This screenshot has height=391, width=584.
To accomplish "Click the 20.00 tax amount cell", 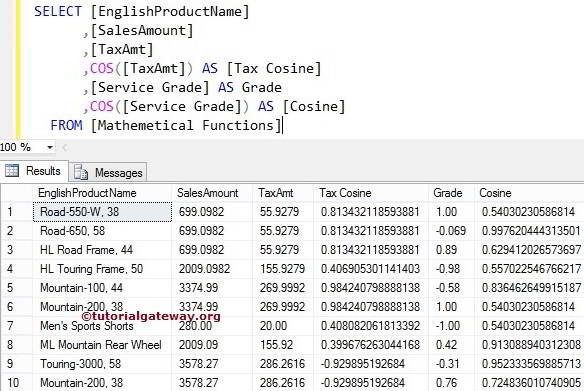I will click(283, 326).
